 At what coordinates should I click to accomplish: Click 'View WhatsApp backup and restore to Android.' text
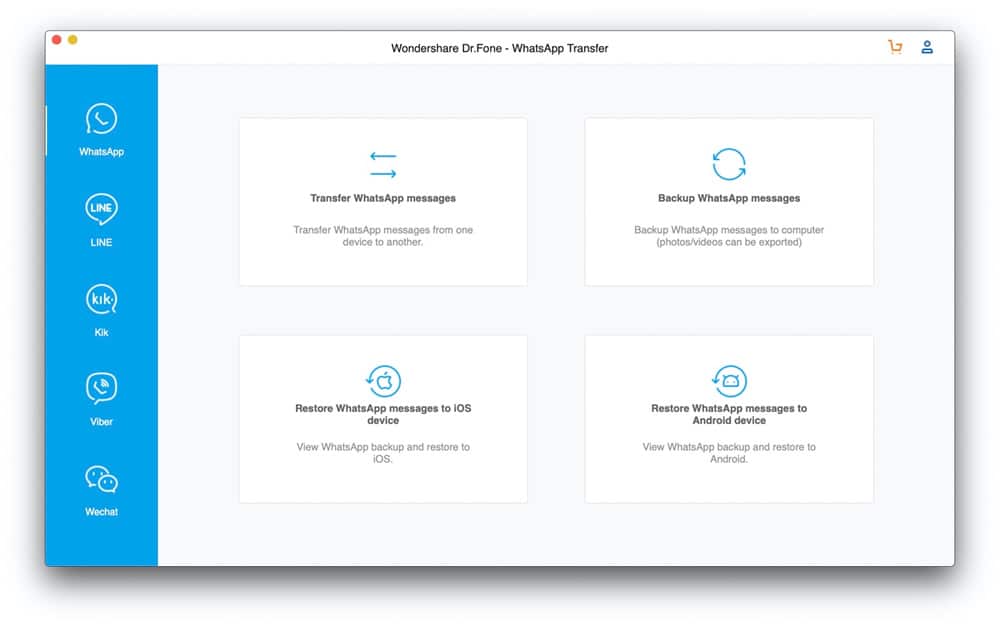729,453
